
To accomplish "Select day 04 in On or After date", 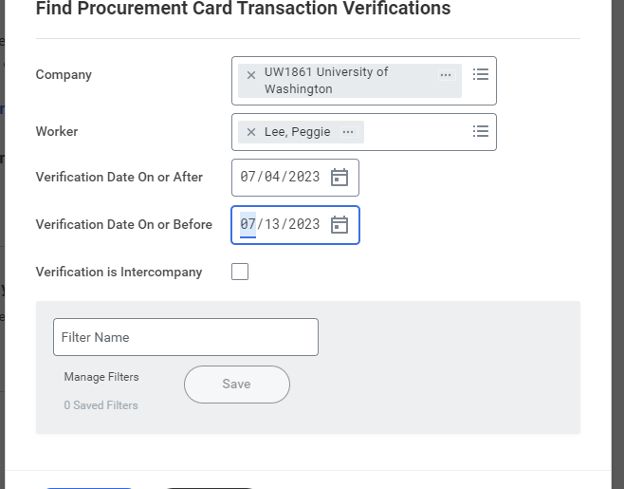I will coord(272,177).
